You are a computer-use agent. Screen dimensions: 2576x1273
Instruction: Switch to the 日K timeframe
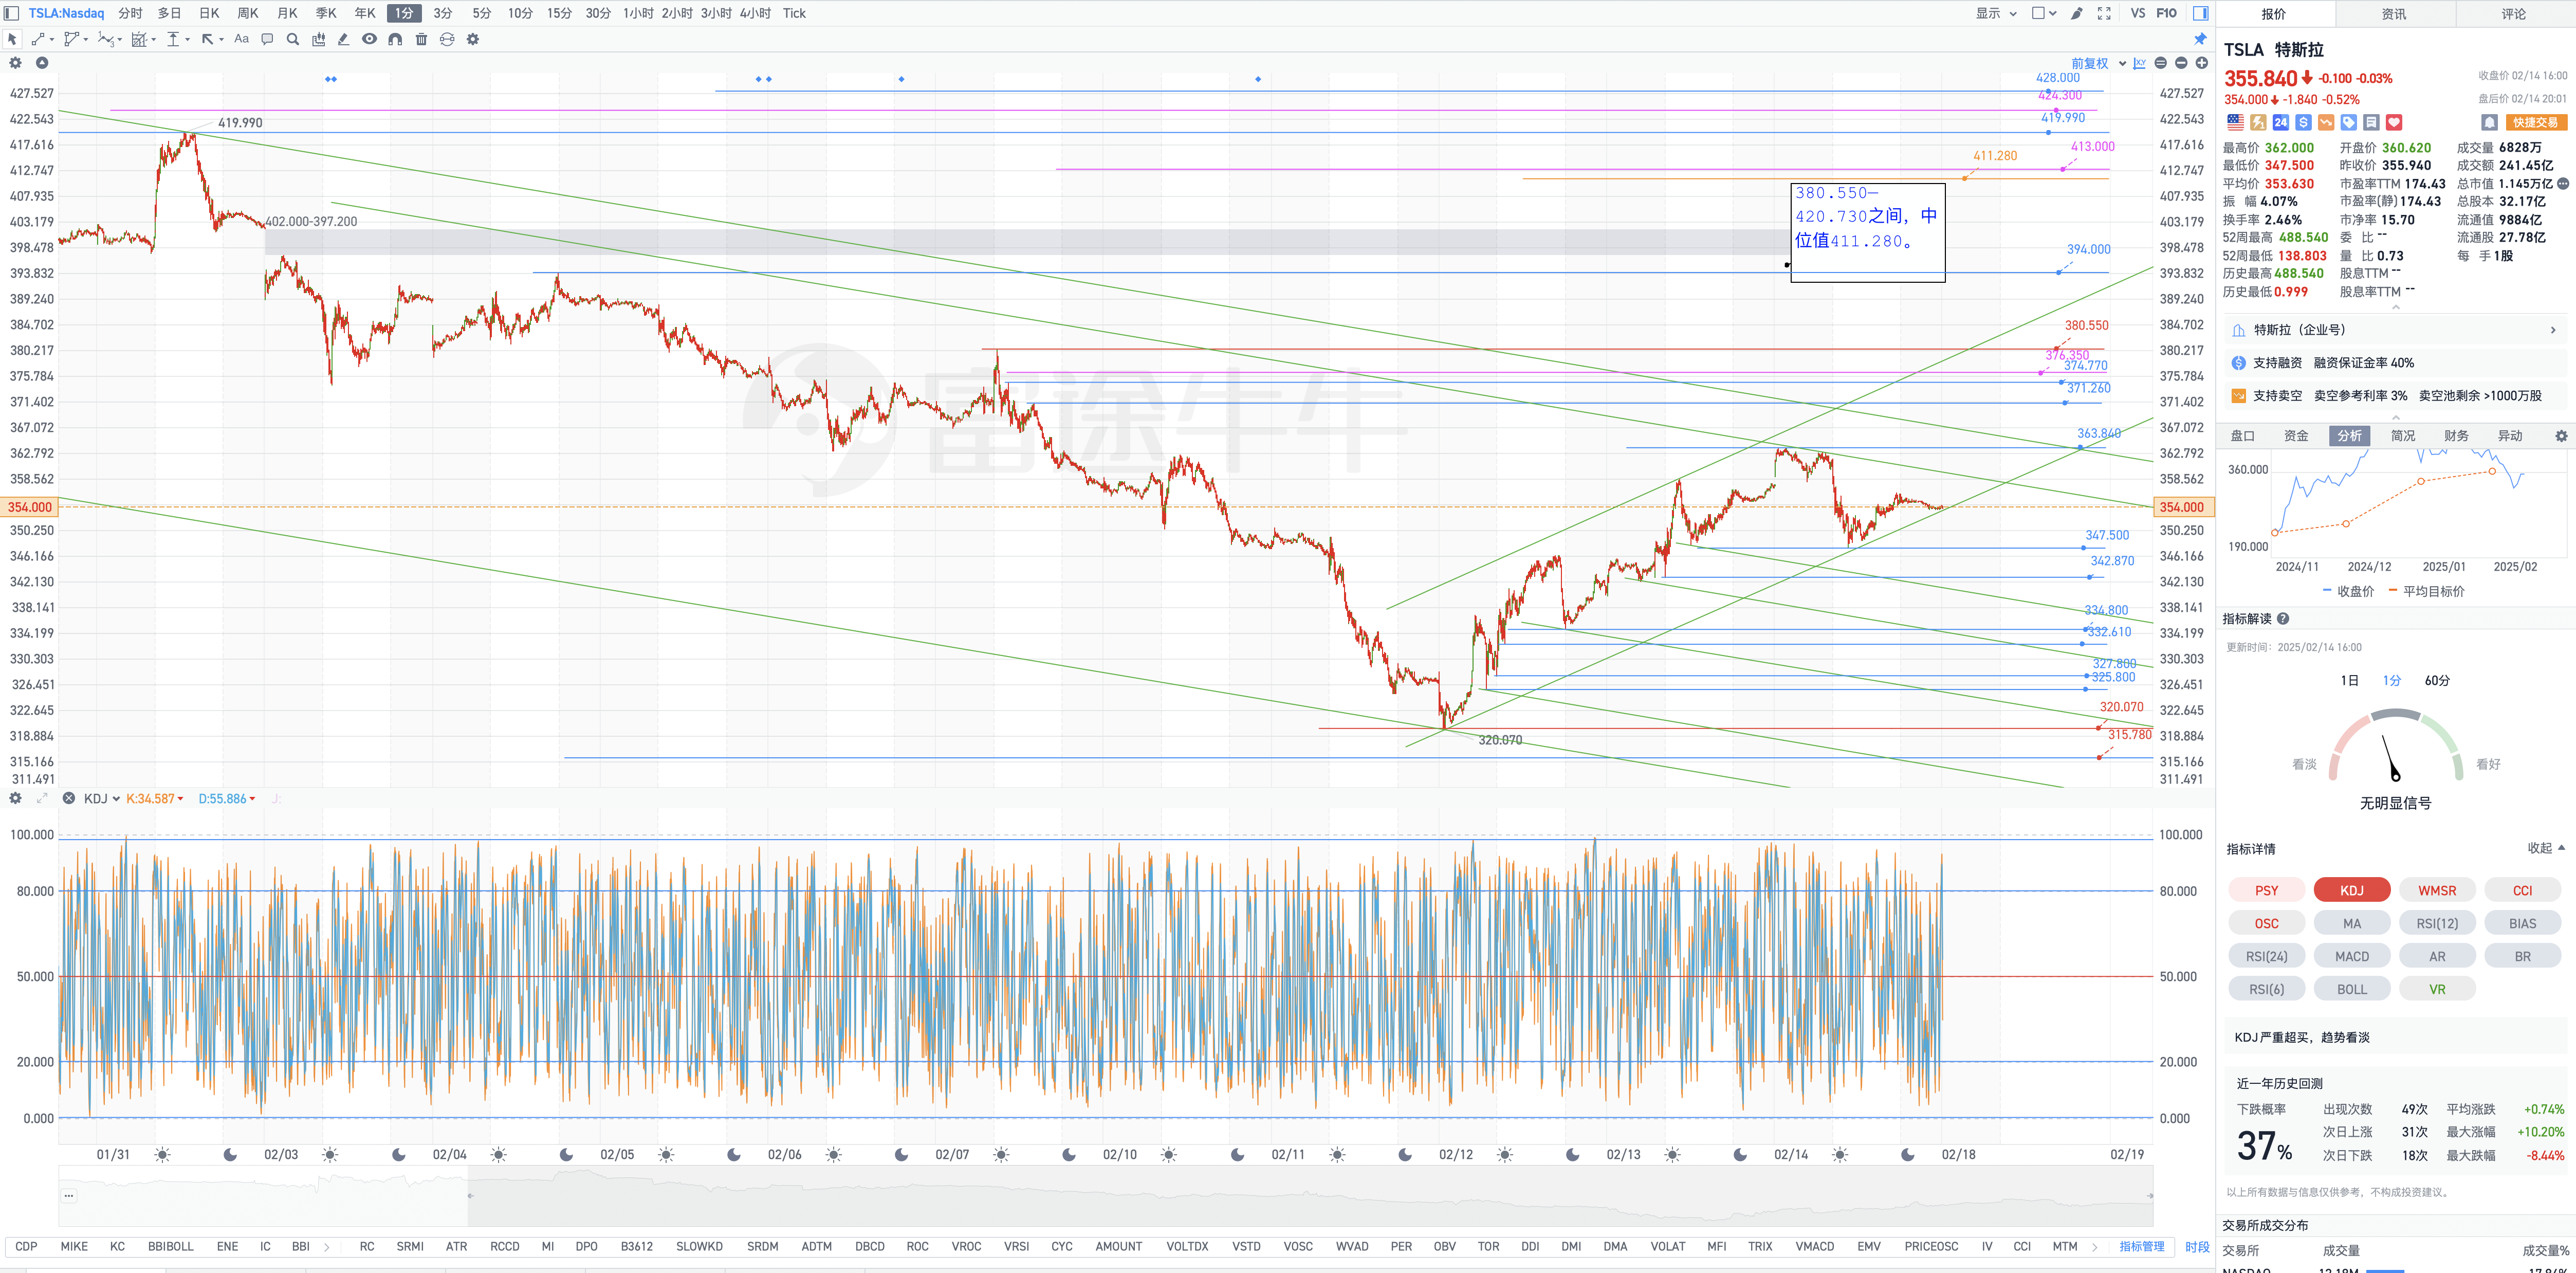click(209, 13)
